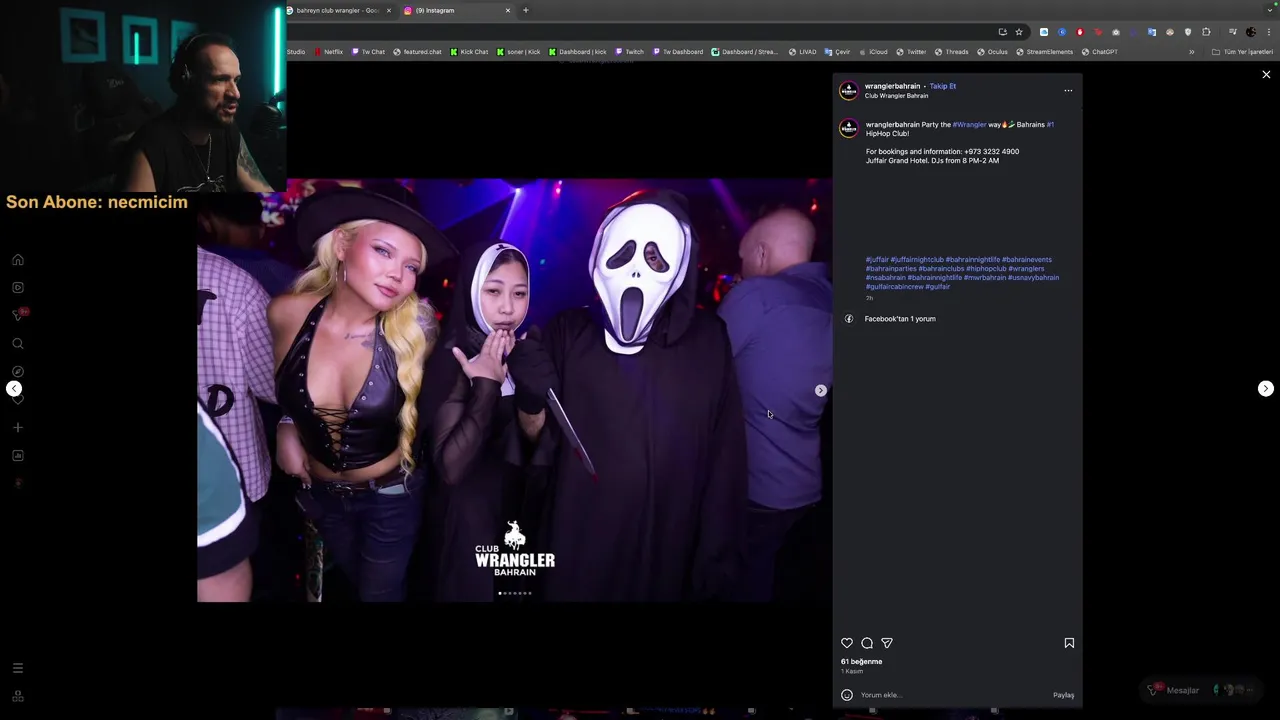Click the #usnavybahrain hashtag

coord(1033,278)
